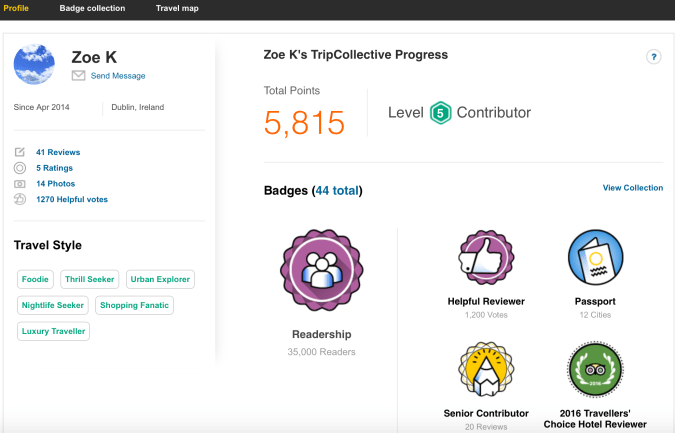675x433 pixels.
Task: Click the Luxury Traveller tag
Action: pos(53,330)
